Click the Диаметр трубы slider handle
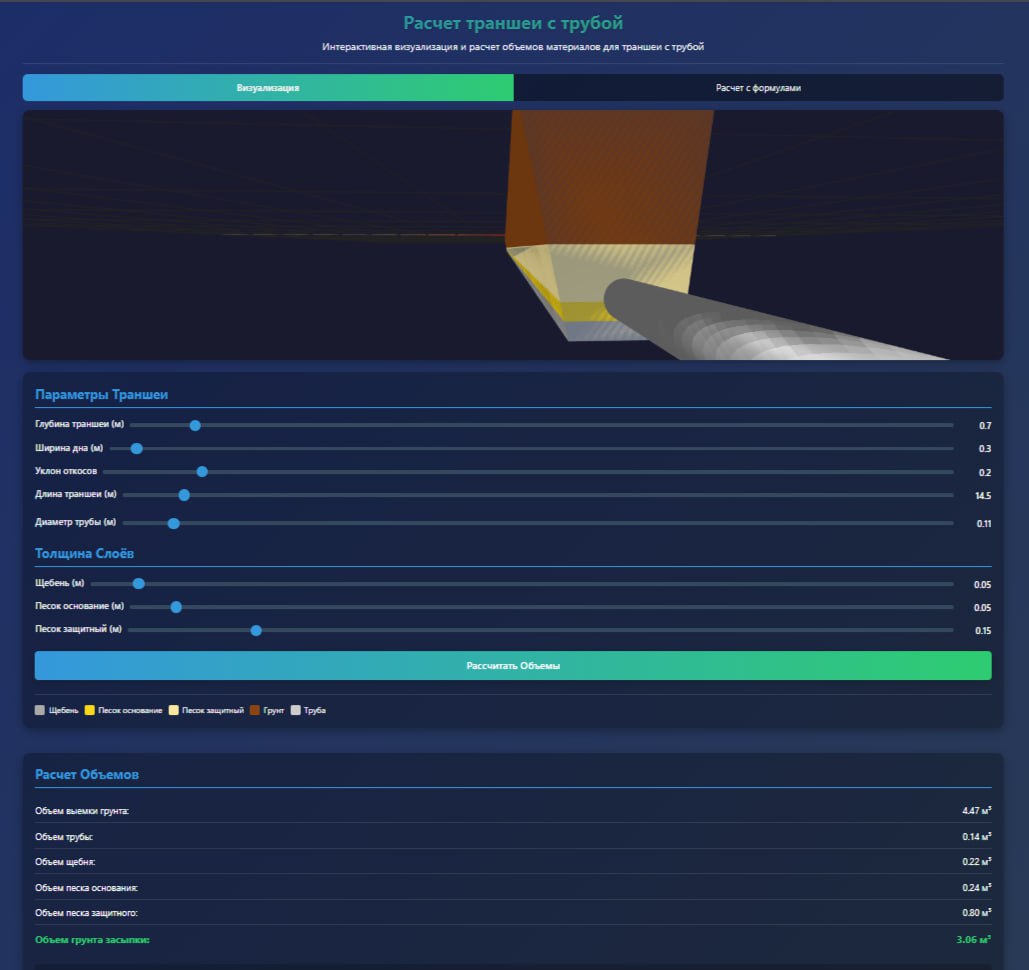The width and height of the screenshot is (1029, 970). [x=173, y=523]
